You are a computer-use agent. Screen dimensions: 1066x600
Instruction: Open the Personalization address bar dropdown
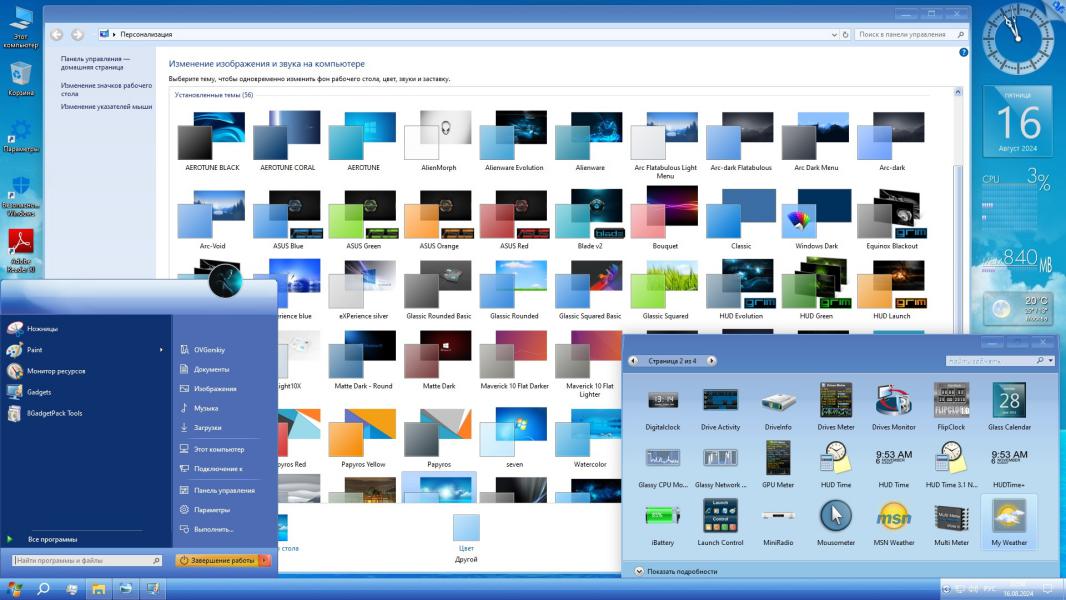tap(834, 35)
